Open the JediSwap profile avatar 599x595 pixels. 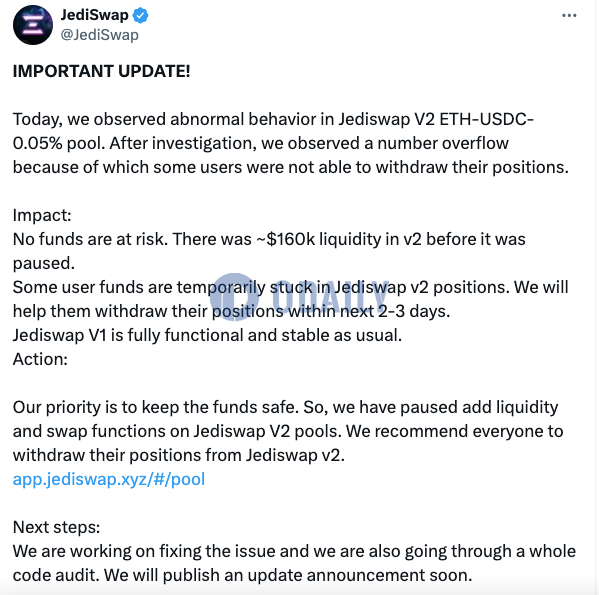click(33, 25)
